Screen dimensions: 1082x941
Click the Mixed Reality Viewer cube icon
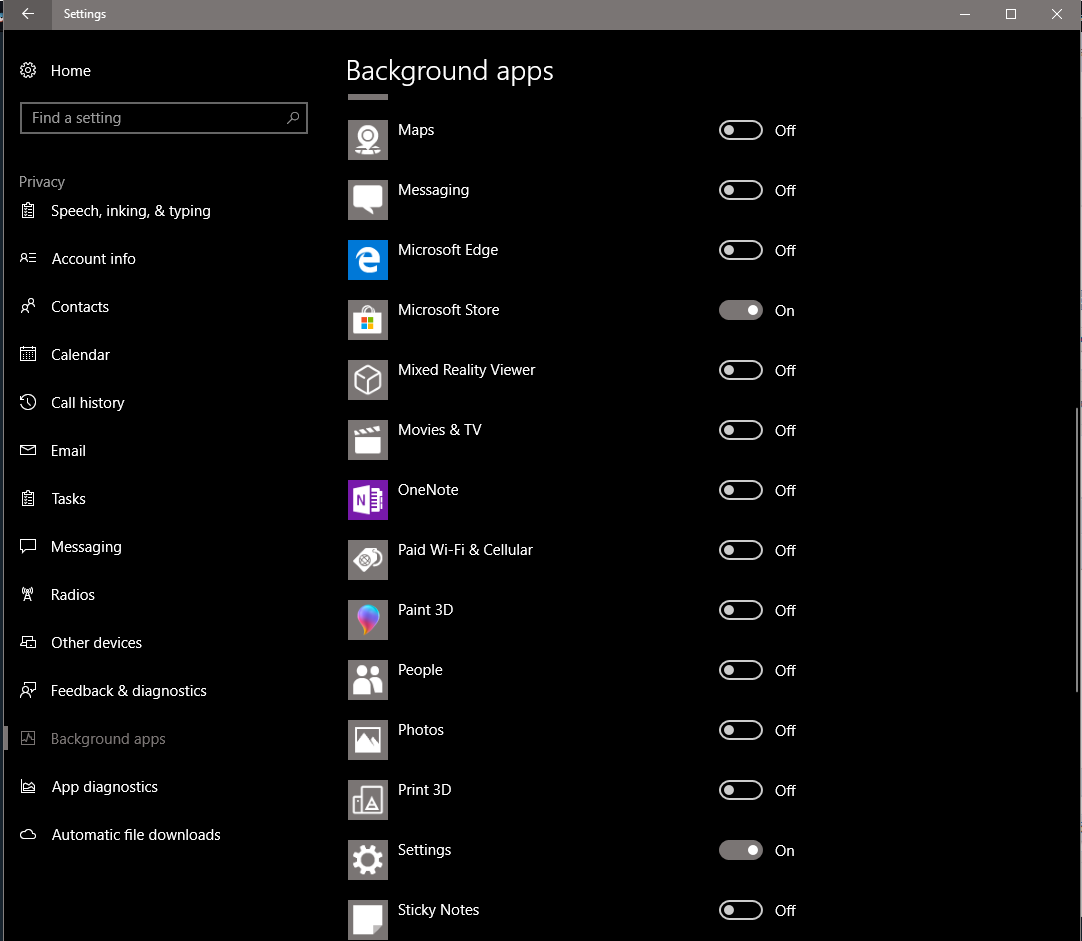(x=368, y=380)
